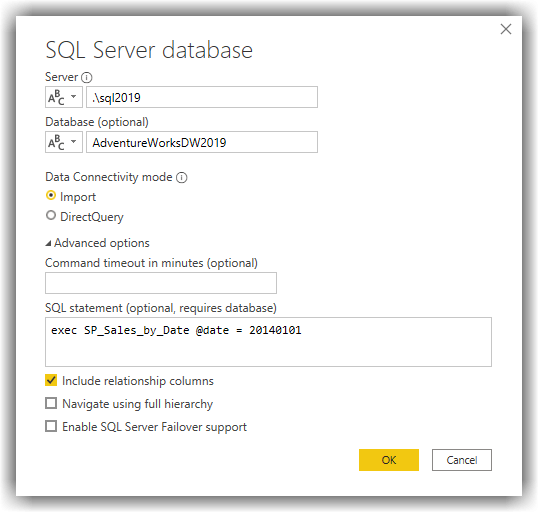Select the DirectQuery radio button
The height and width of the screenshot is (513, 539).
coord(51,216)
